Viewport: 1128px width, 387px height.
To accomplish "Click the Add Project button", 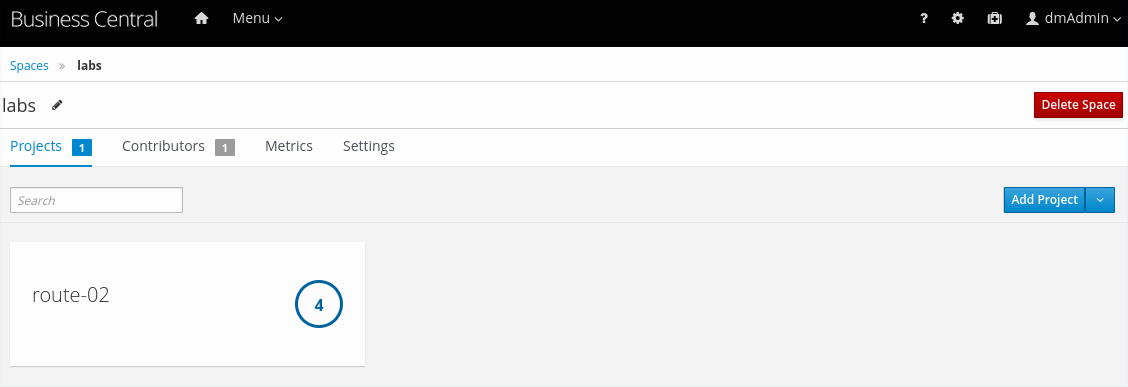I will pyautogui.click(x=1045, y=200).
